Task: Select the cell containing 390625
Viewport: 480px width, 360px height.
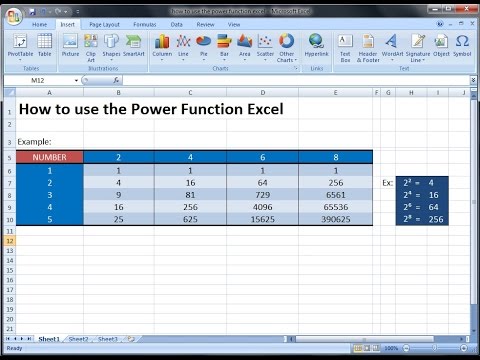Action: (x=336, y=219)
